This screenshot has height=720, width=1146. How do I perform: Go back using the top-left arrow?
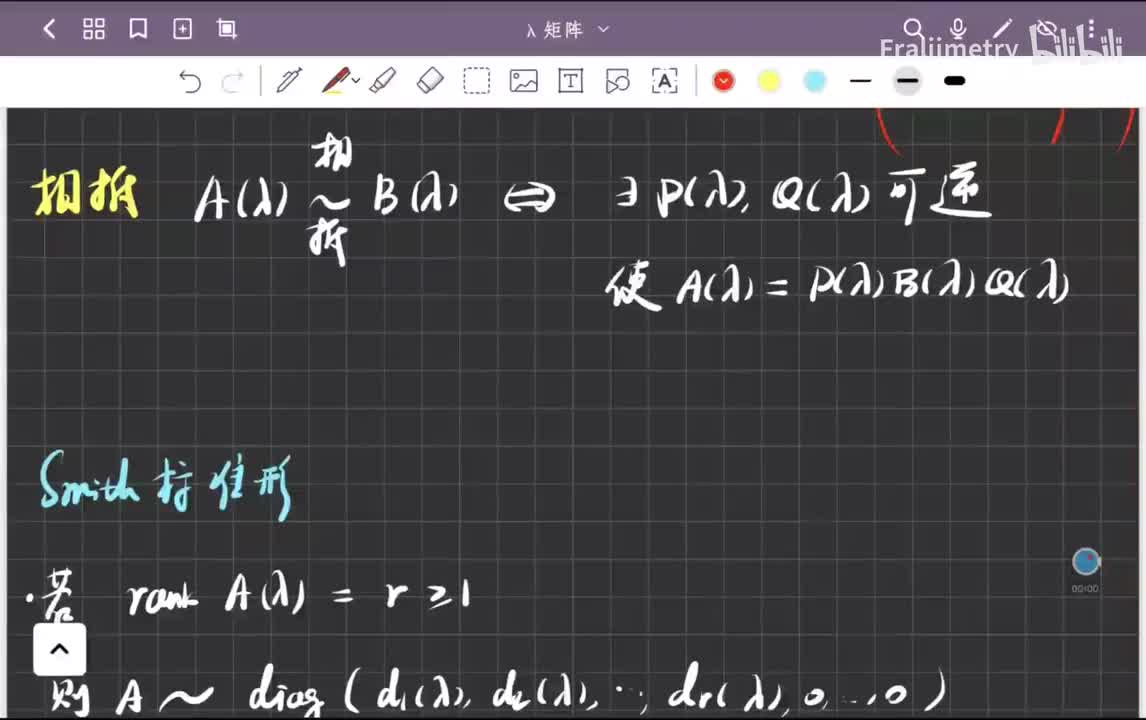[50, 29]
